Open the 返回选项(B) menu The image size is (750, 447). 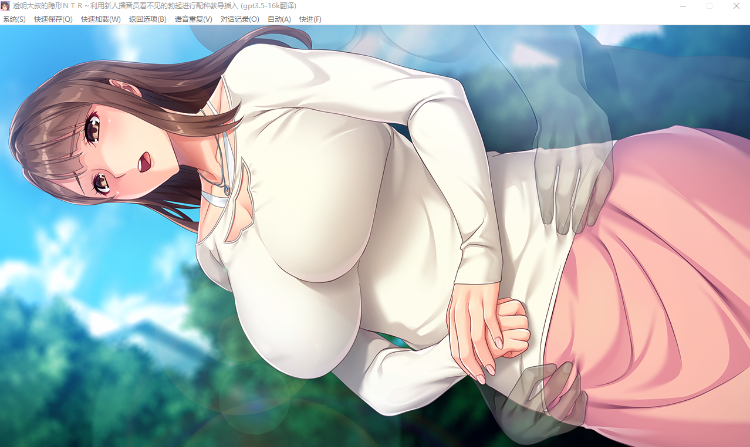(147, 19)
